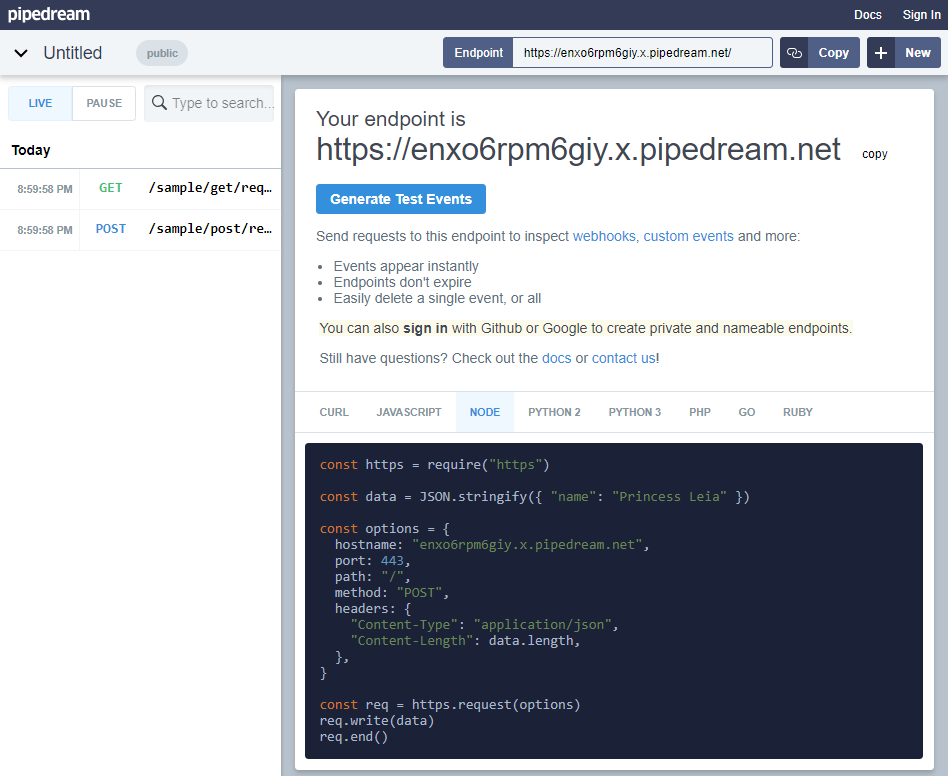This screenshot has width=948, height=776.
Task: Expand the Untitled source dropdown chevron
Action: pyautogui.click(x=21, y=53)
